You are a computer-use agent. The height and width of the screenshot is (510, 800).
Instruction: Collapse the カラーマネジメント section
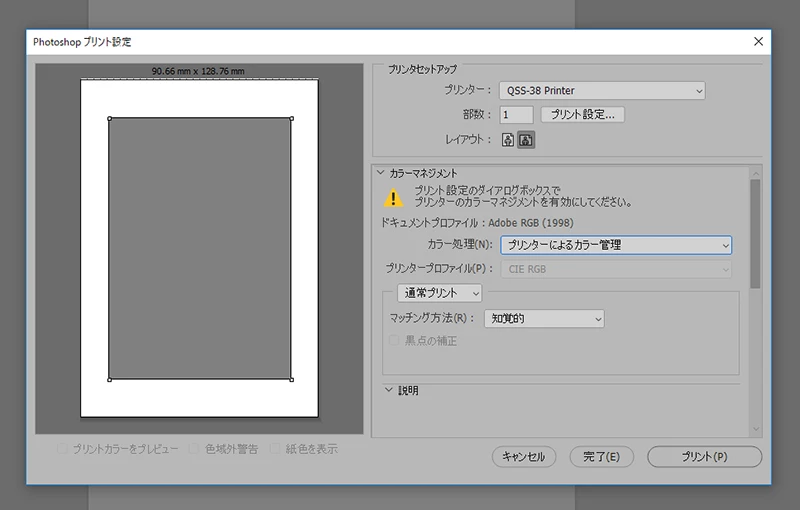coord(381,172)
